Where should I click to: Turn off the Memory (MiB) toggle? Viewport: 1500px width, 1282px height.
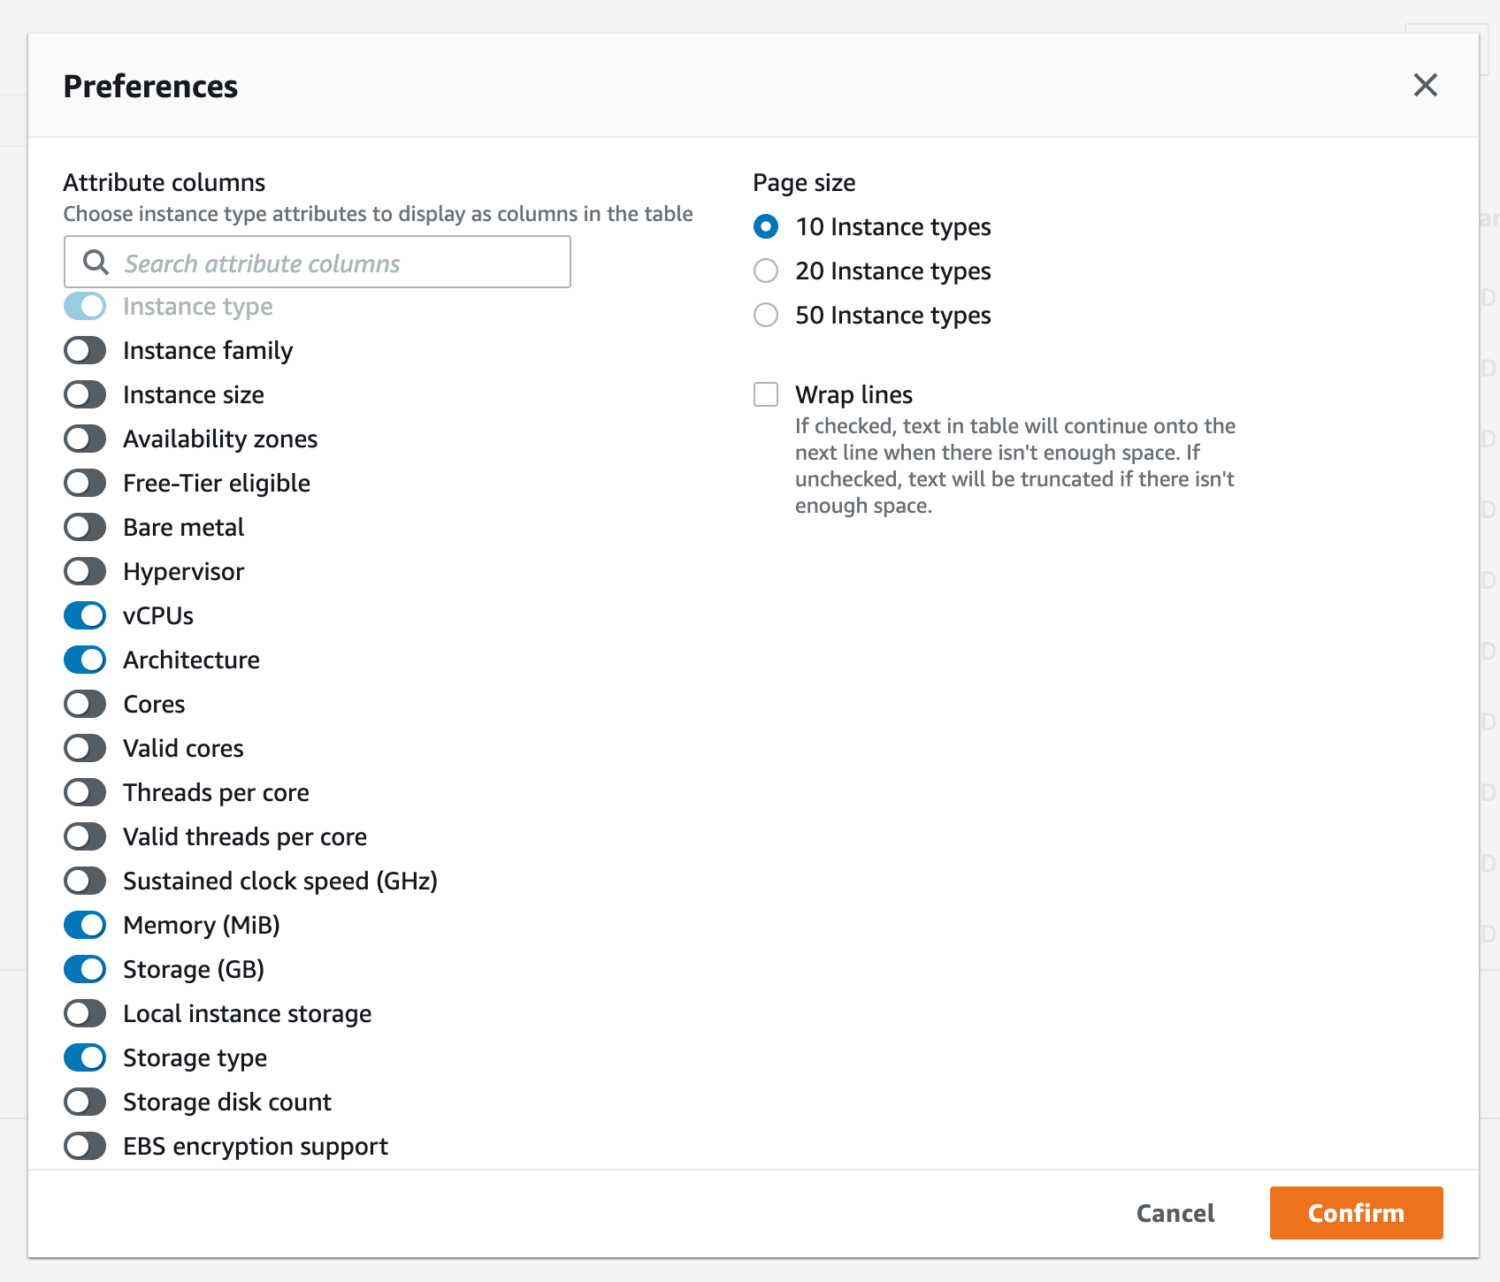(x=85, y=925)
